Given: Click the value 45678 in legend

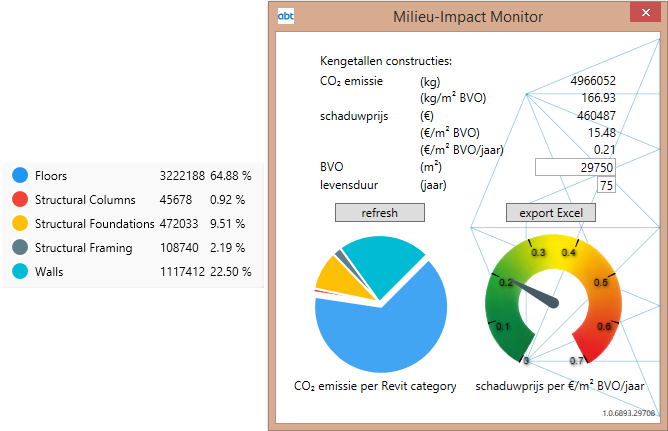Looking at the screenshot, I should 176,200.
